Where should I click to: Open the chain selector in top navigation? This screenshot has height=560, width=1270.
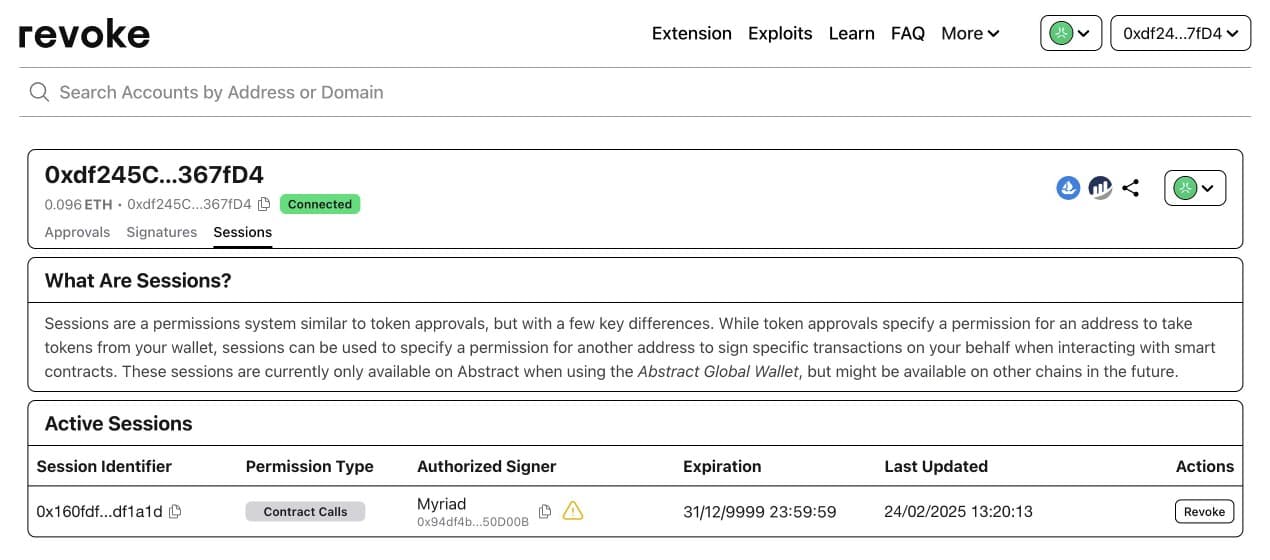(1071, 33)
